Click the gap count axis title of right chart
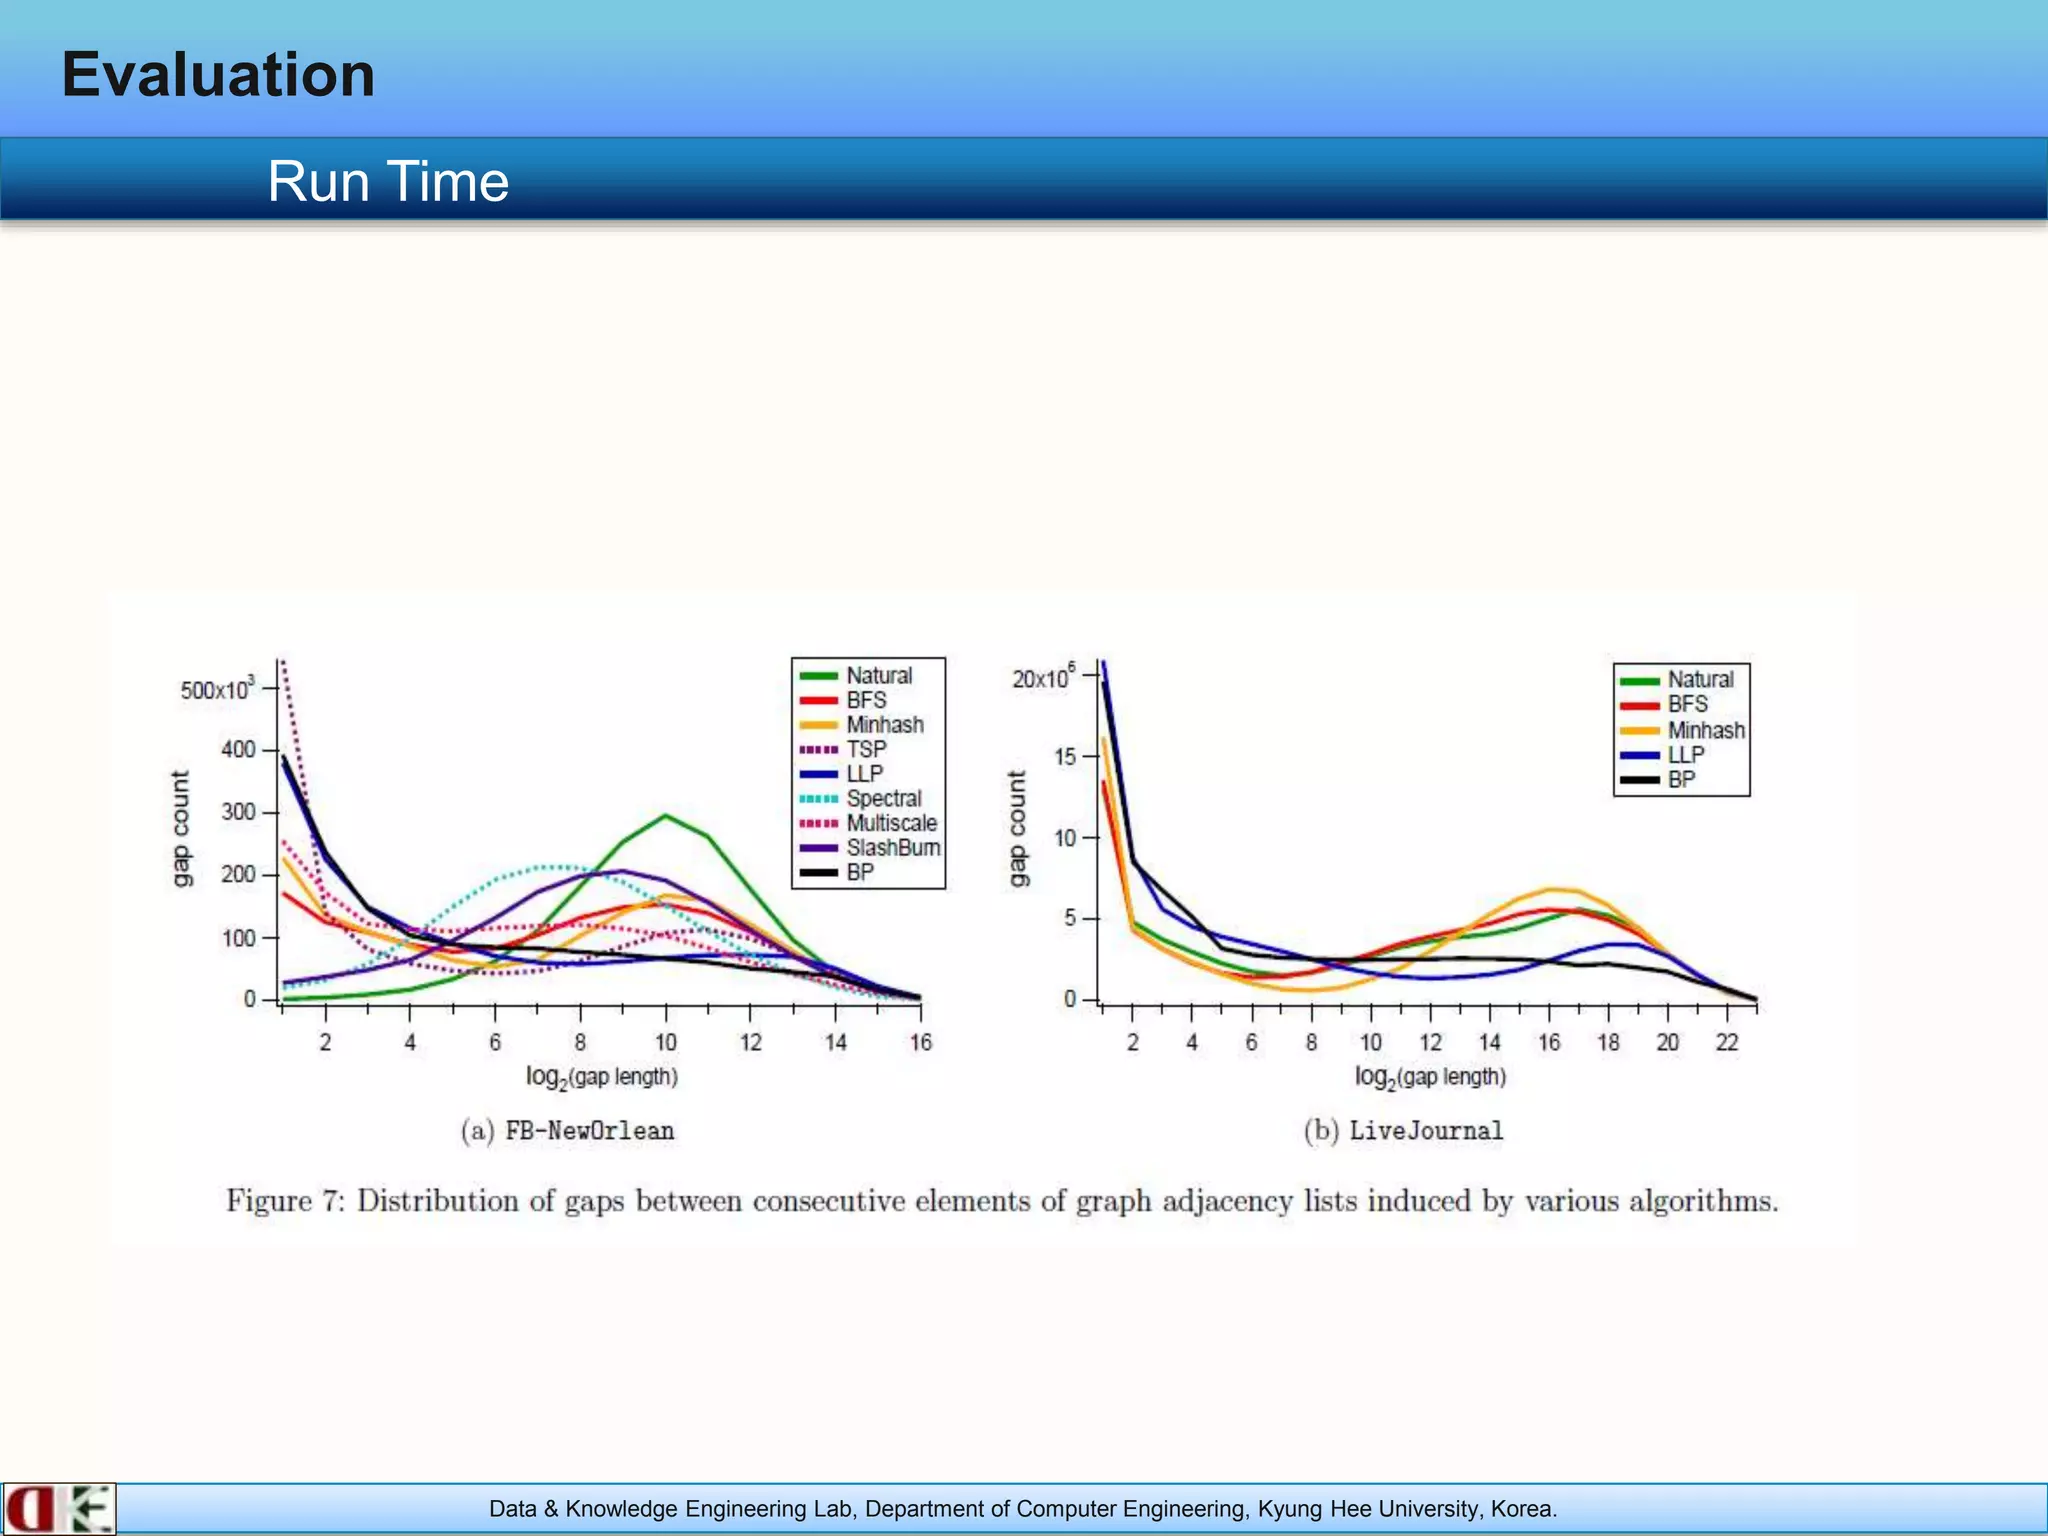This screenshot has width=2048, height=1536. (x=1017, y=828)
